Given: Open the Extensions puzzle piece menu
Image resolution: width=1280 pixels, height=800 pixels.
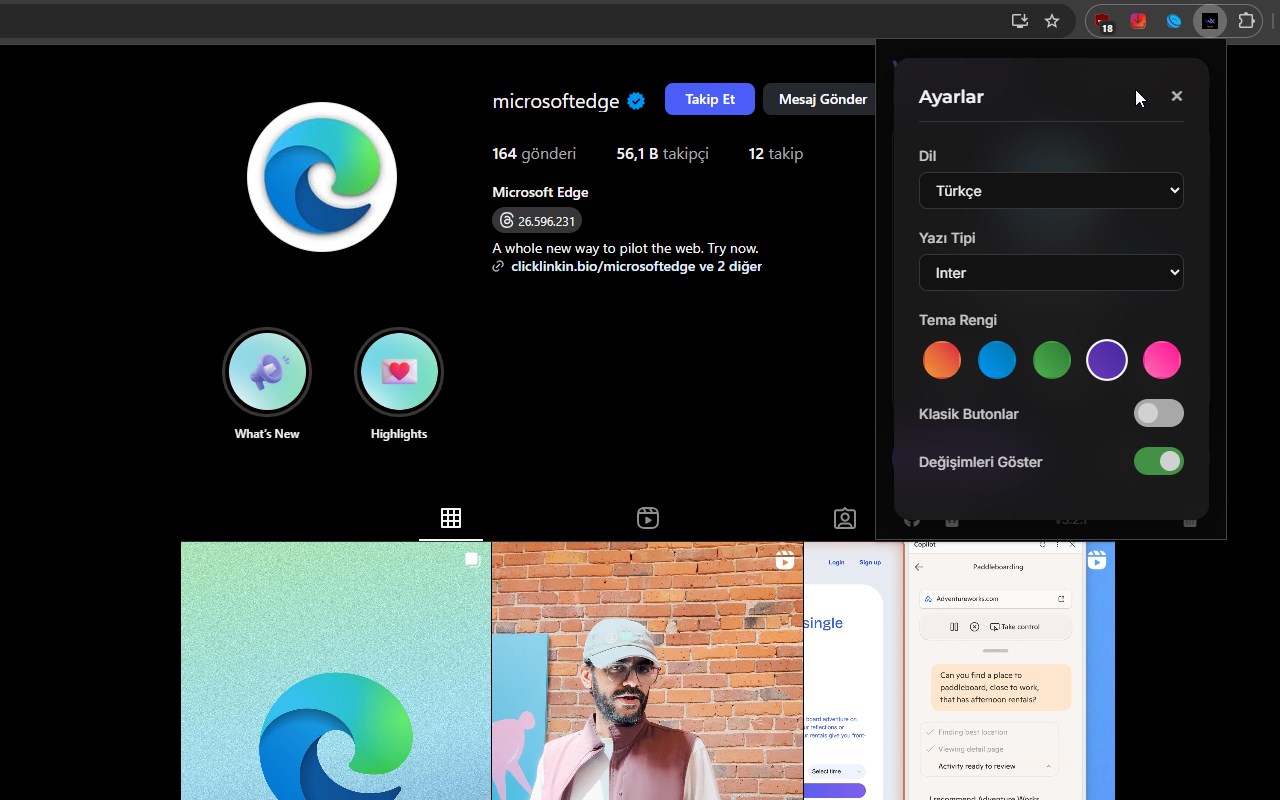Looking at the screenshot, I should tap(1246, 20).
